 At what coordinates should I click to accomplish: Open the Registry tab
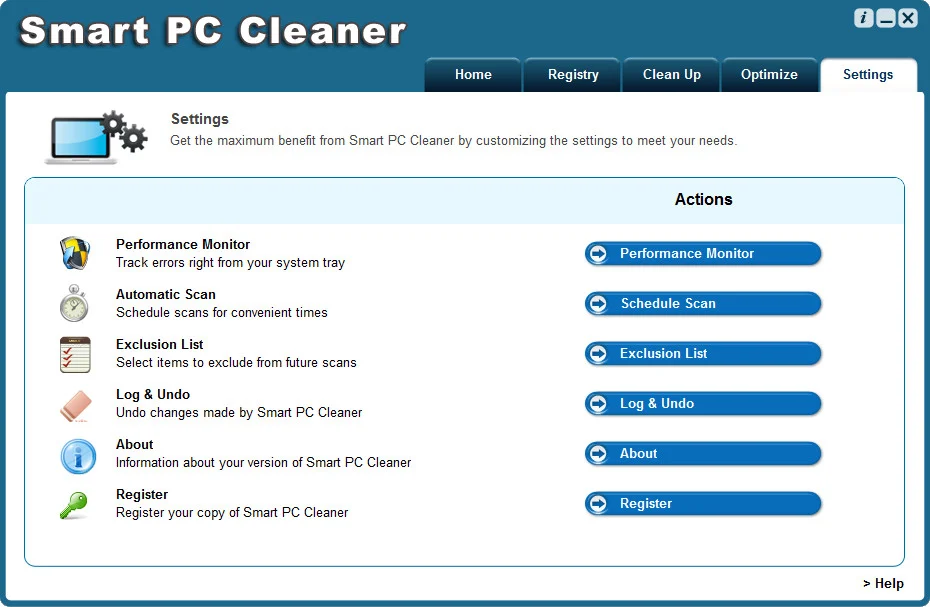coord(572,75)
